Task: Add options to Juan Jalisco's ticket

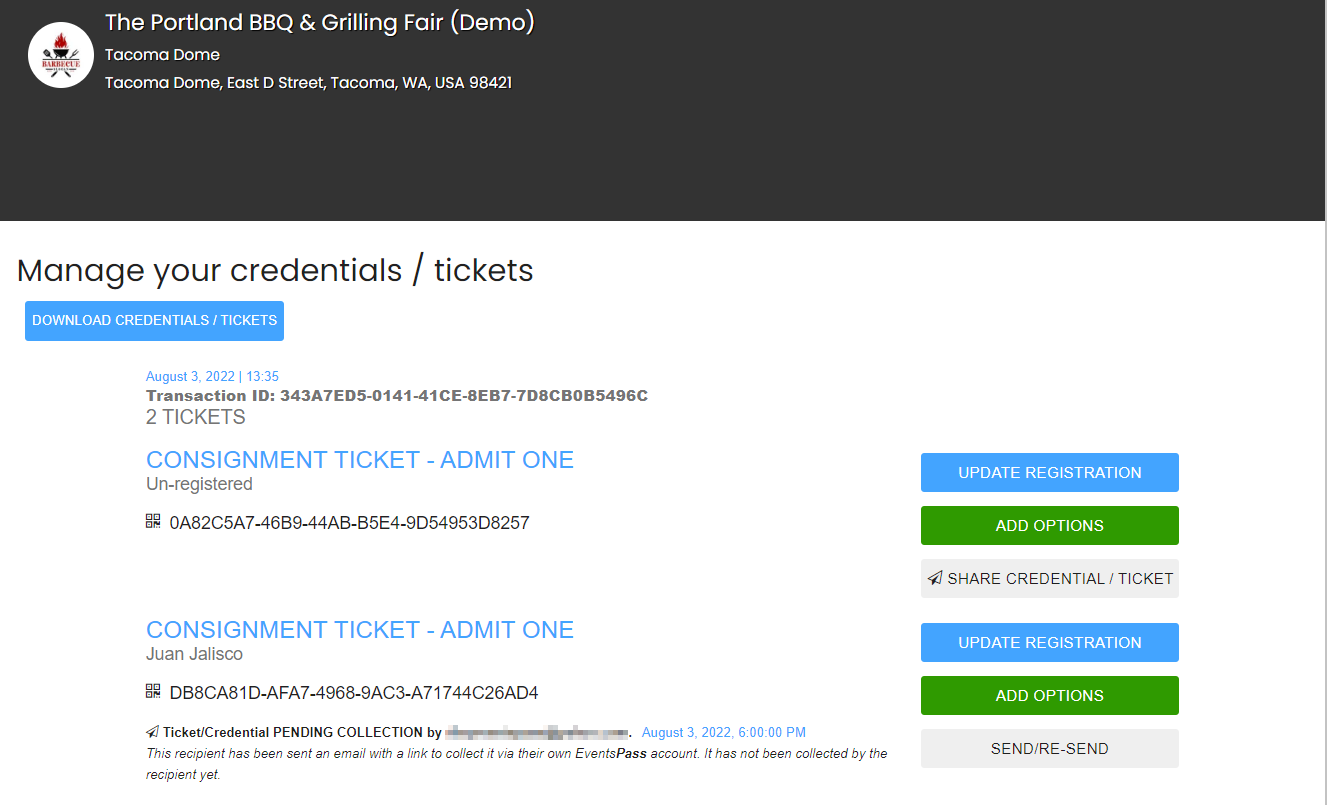Action: pos(1050,696)
